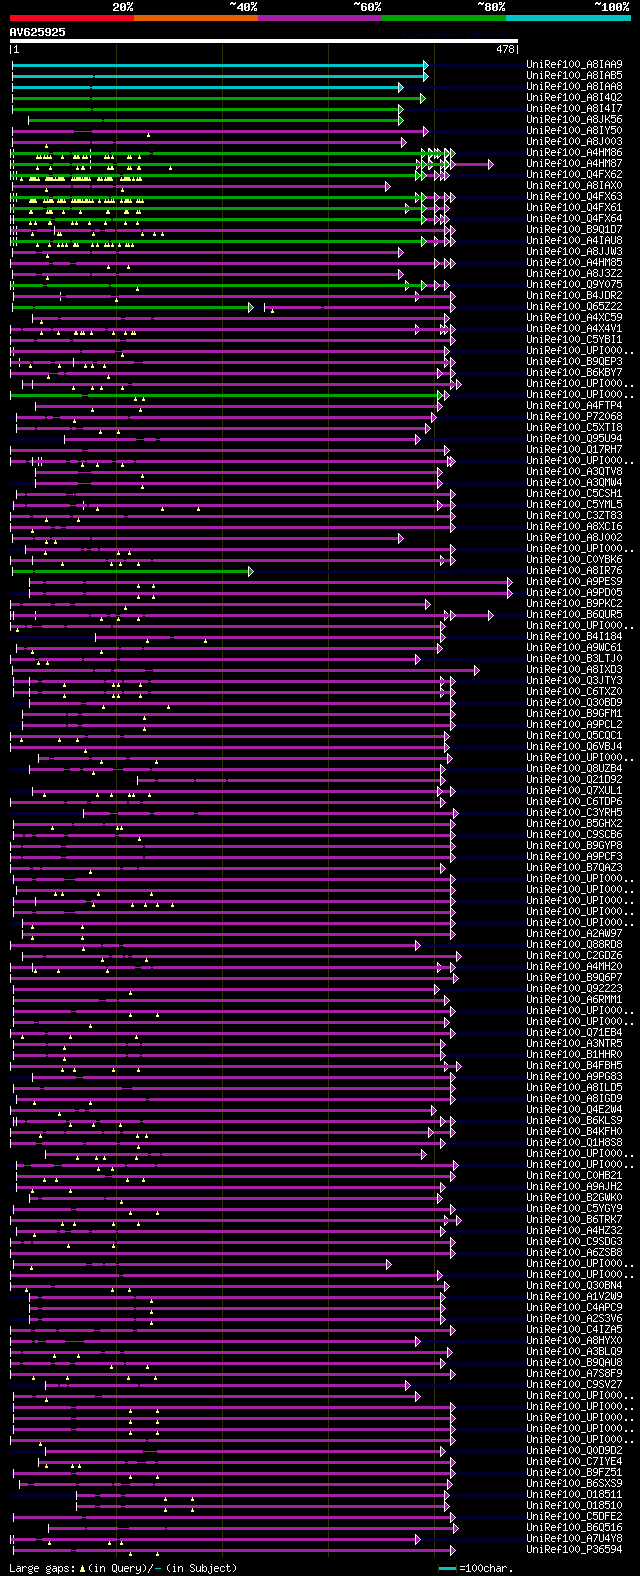640x1576 pixels.
Task: Click UniRef100_A8HYX0 label
Action: click(574, 1340)
